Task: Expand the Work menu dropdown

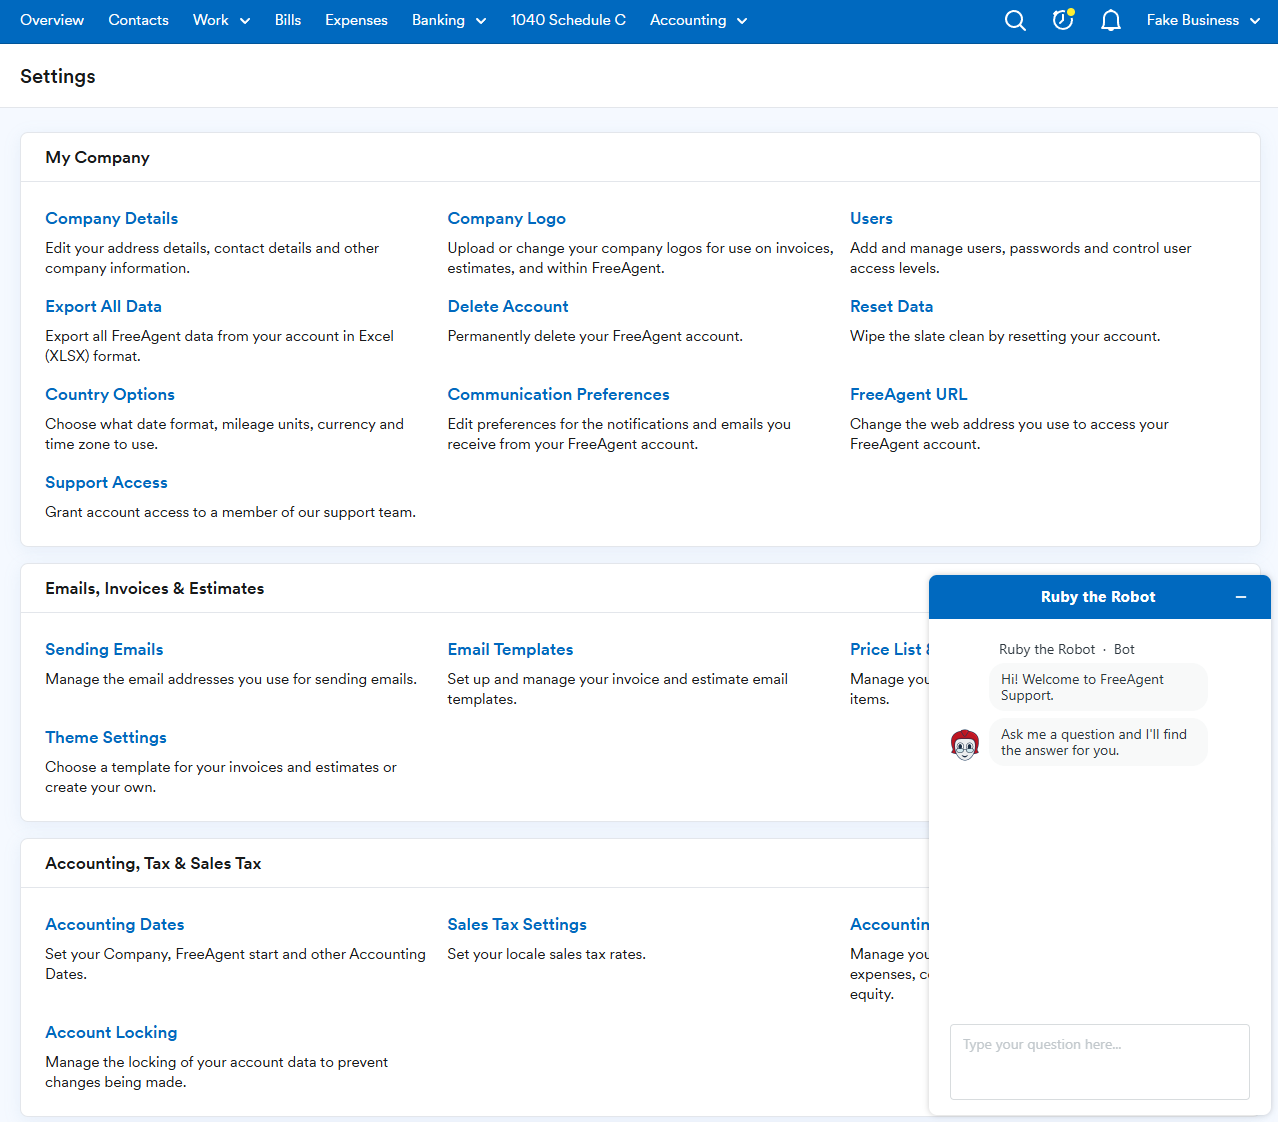Action: [221, 20]
